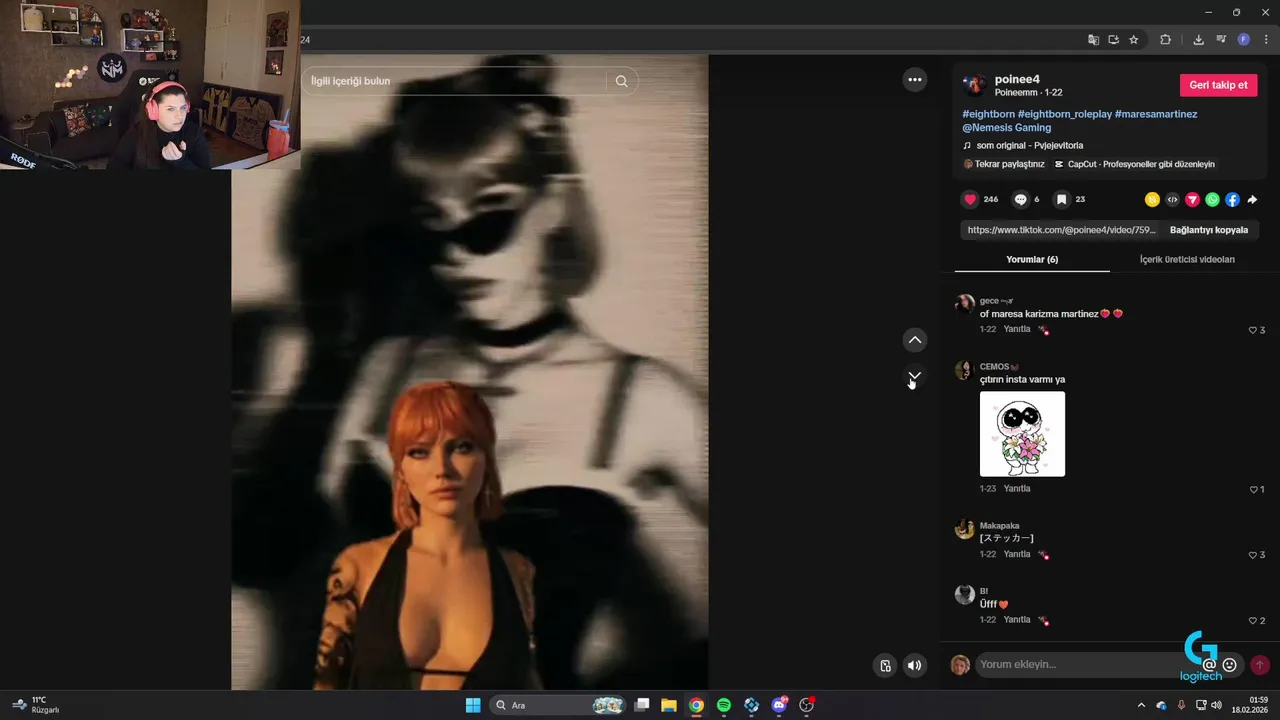This screenshot has height=720, width=1280.
Task: Click the magnifier icon in the search box
Action: pyautogui.click(x=621, y=81)
